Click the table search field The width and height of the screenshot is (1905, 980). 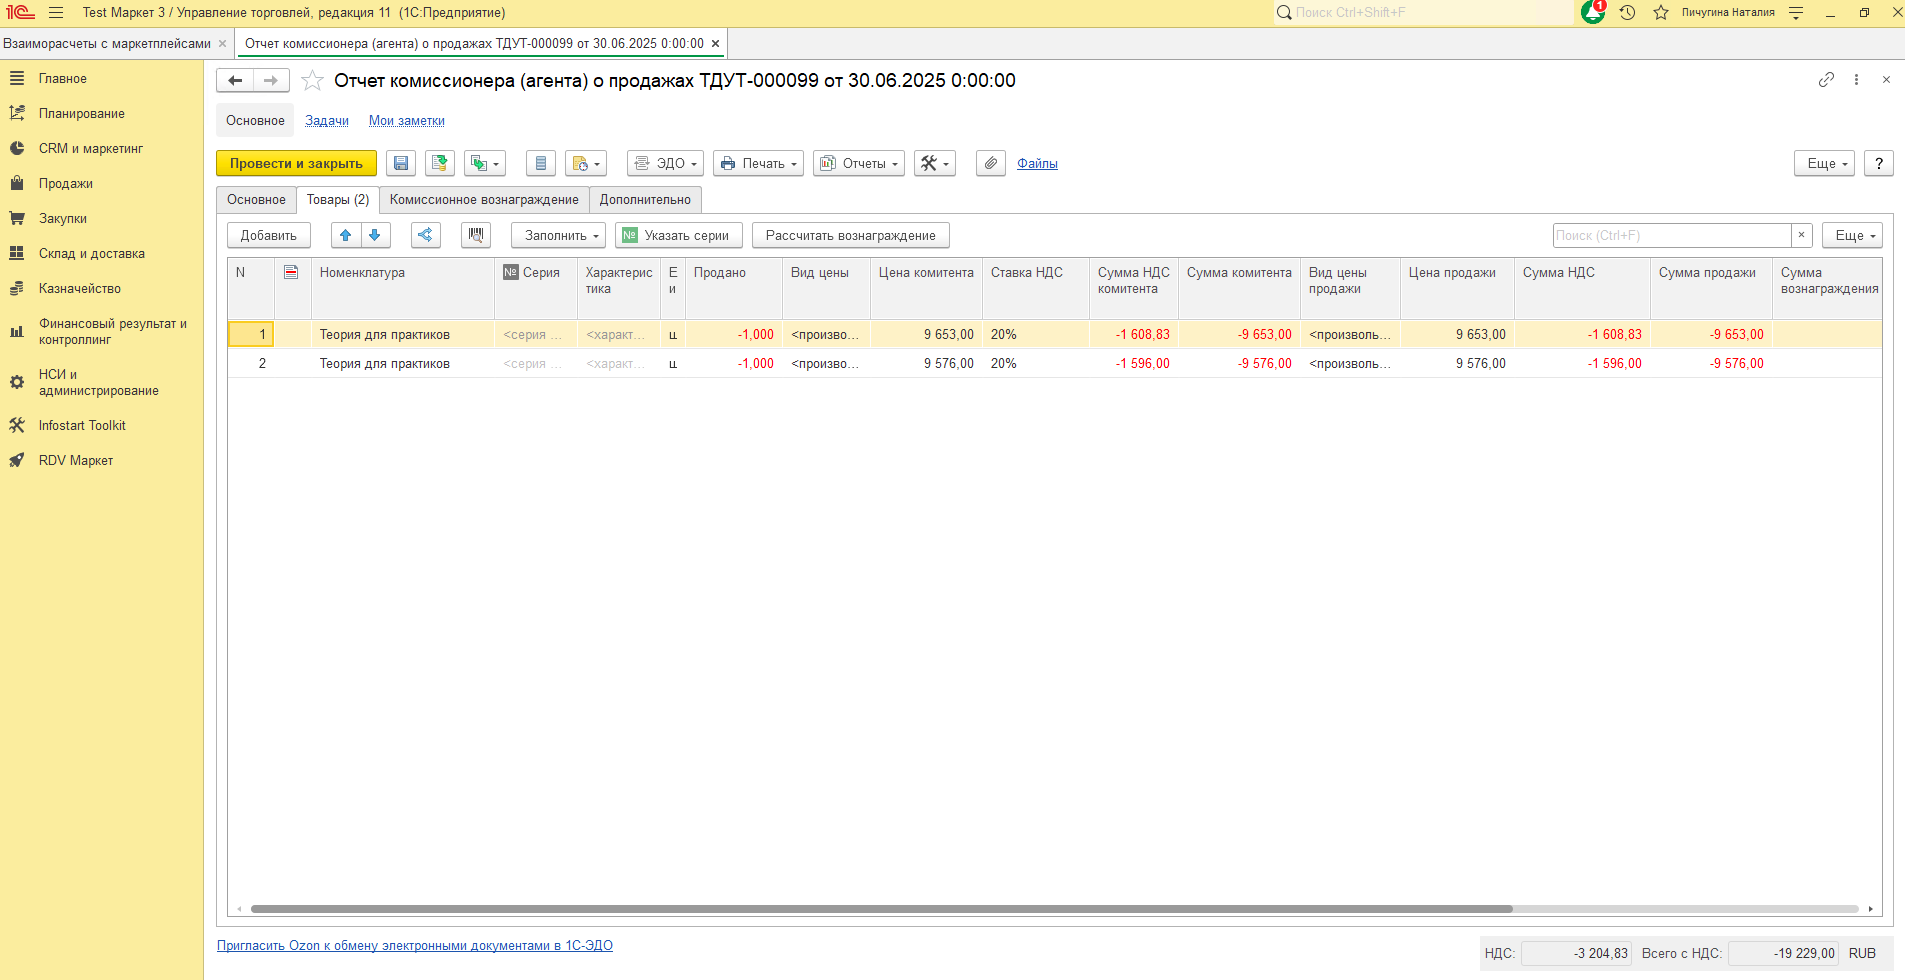[x=1670, y=235]
